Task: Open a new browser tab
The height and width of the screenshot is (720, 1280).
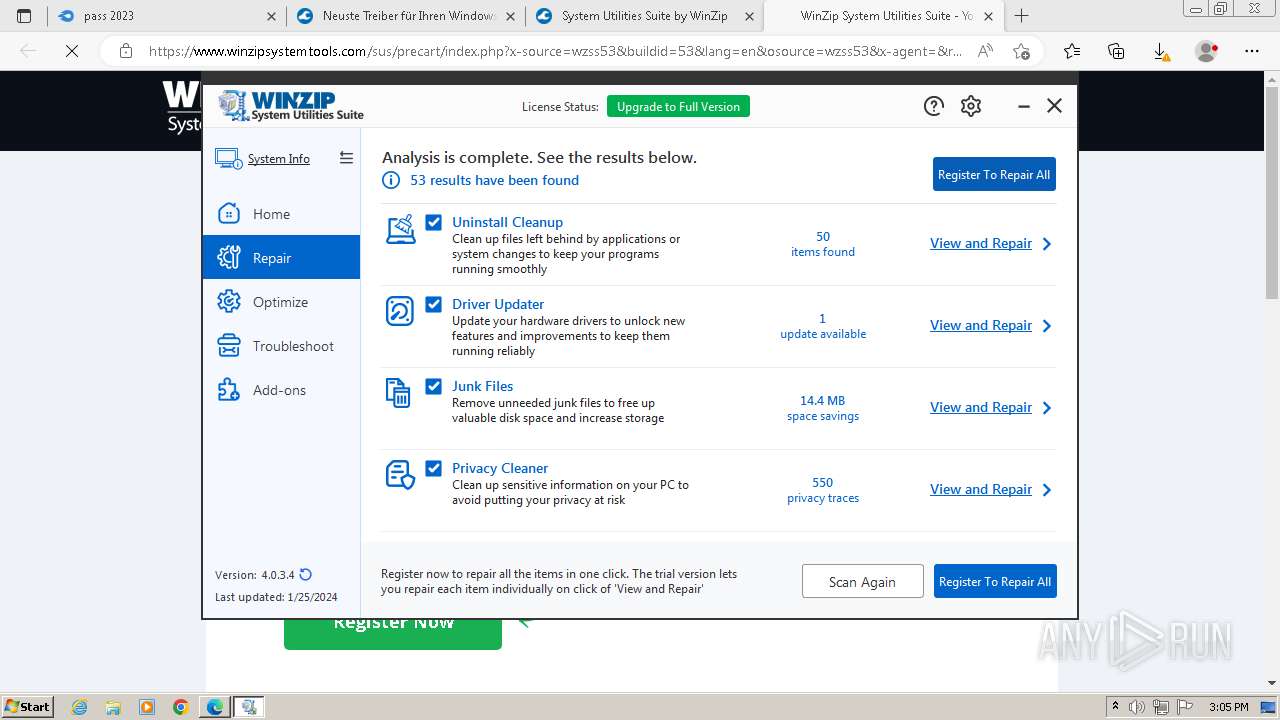Action: click(1021, 16)
